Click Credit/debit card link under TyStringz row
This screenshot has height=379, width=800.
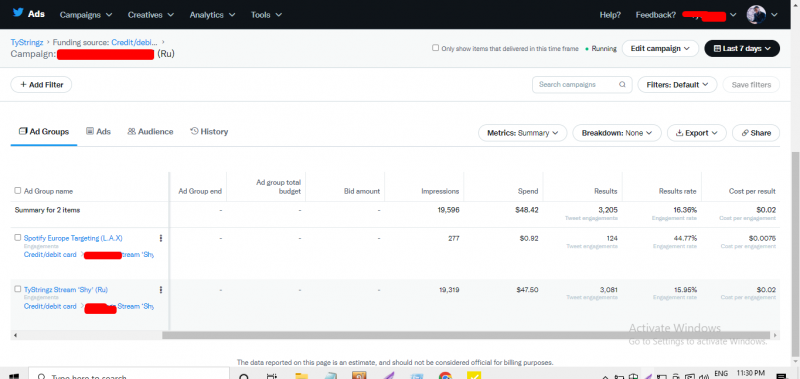pyautogui.click(x=50, y=306)
